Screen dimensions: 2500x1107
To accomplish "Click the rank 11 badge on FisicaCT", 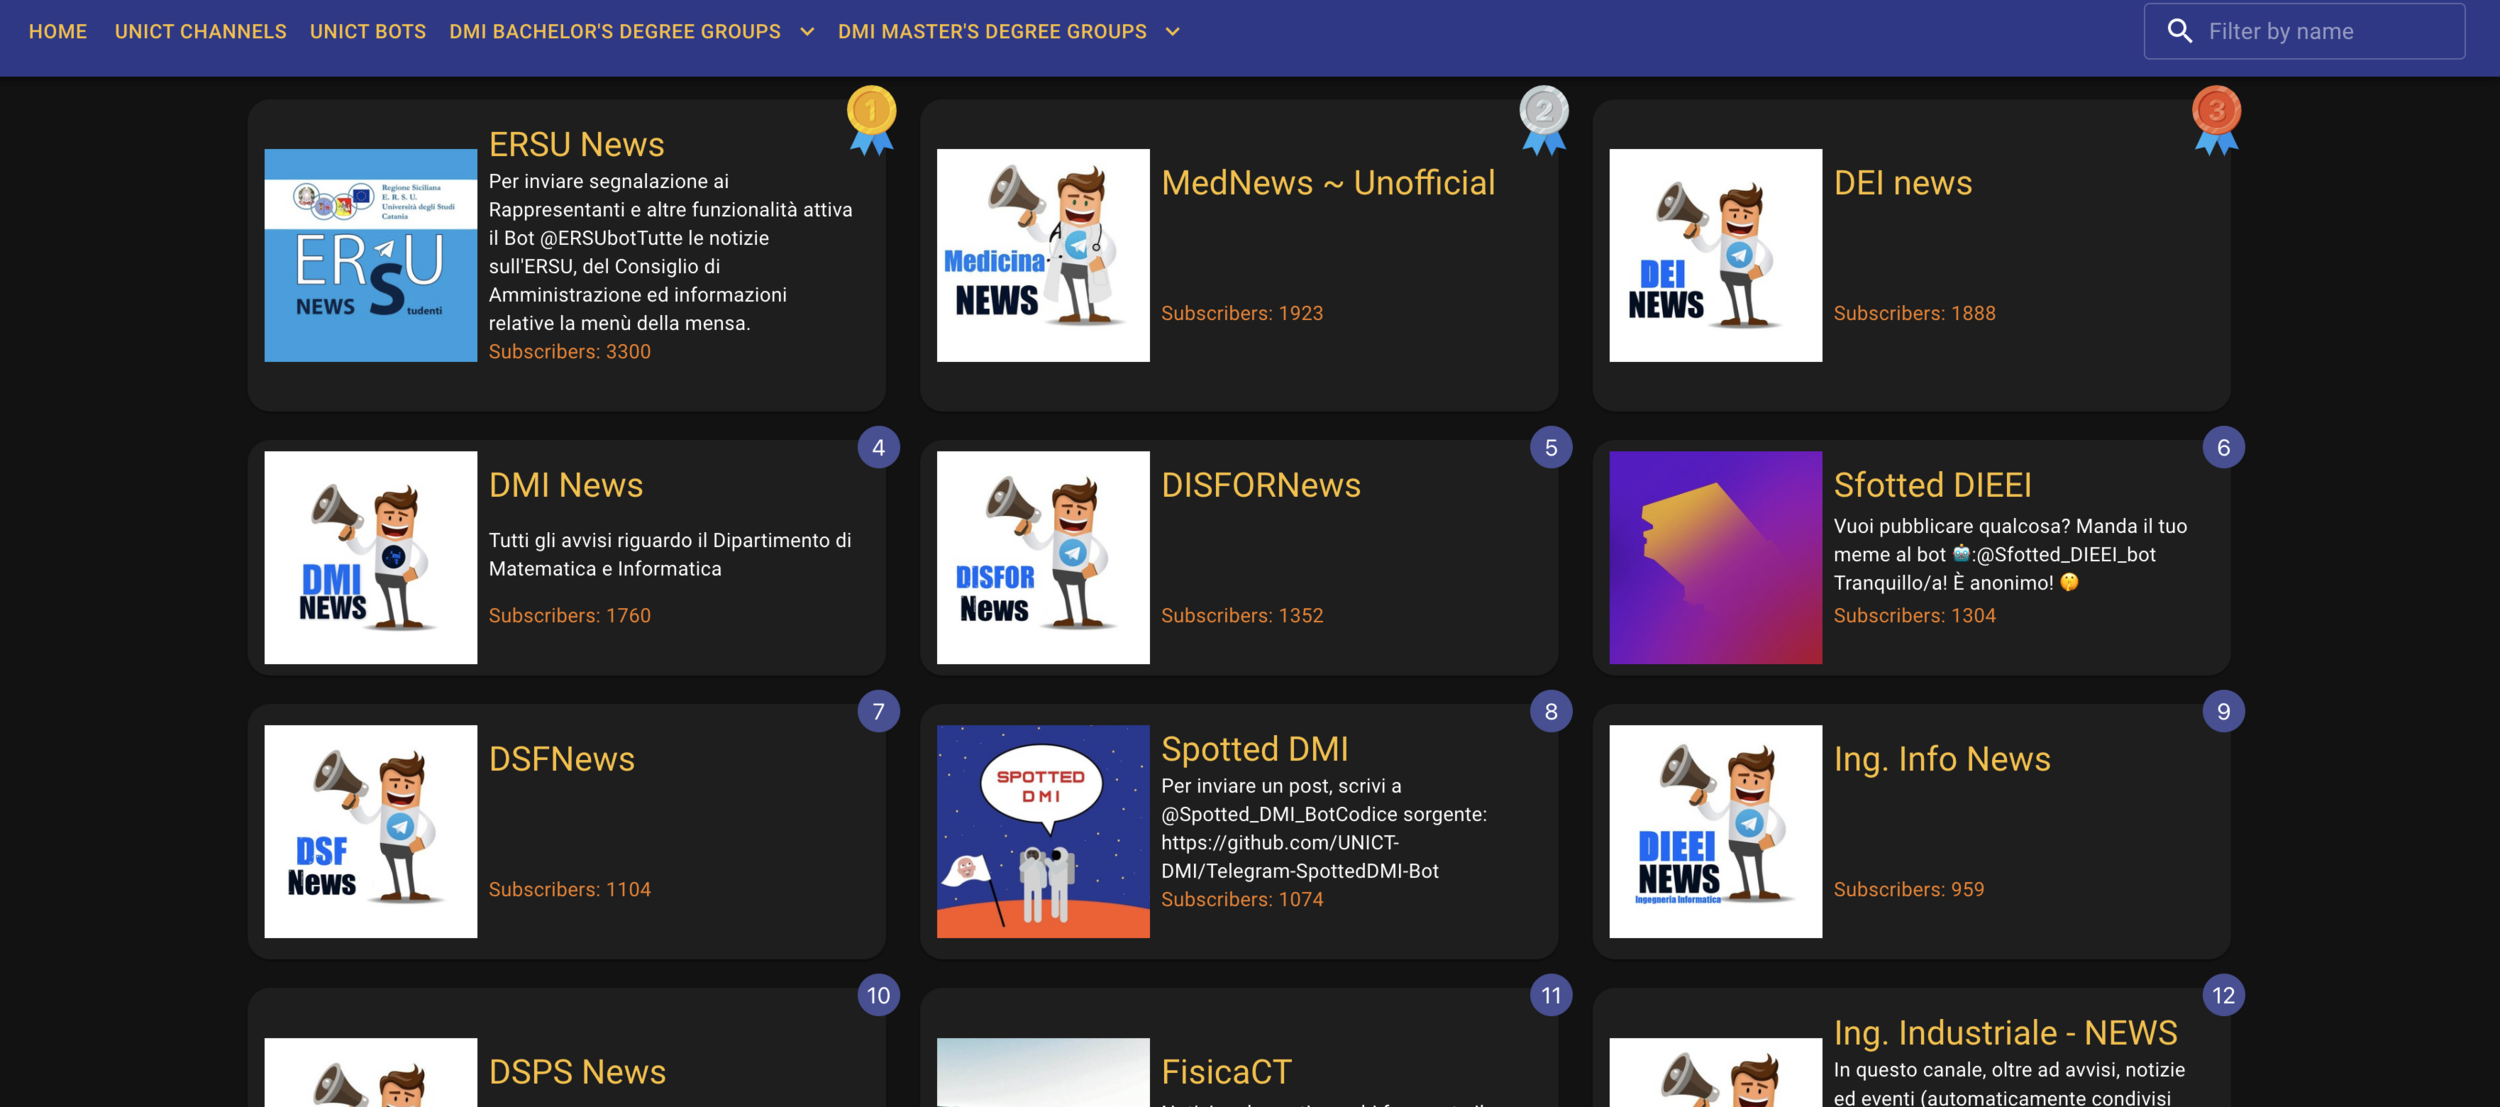I will click(x=1550, y=996).
